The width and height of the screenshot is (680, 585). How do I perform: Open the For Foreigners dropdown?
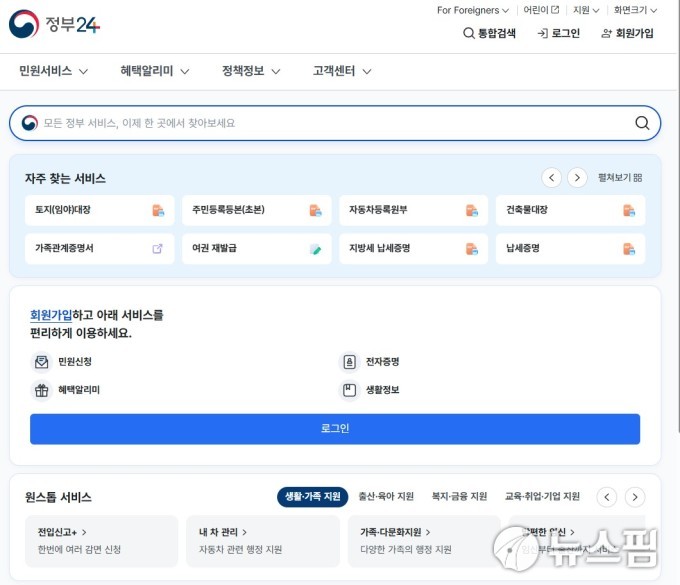(473, 10)
